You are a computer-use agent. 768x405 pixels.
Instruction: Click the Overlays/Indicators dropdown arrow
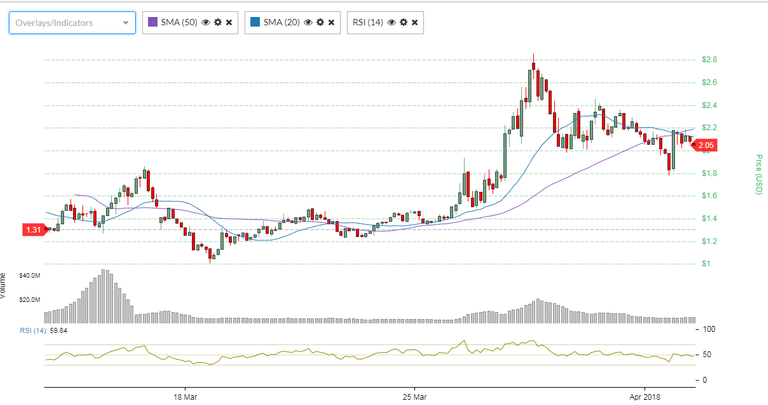tap(124, 22)
